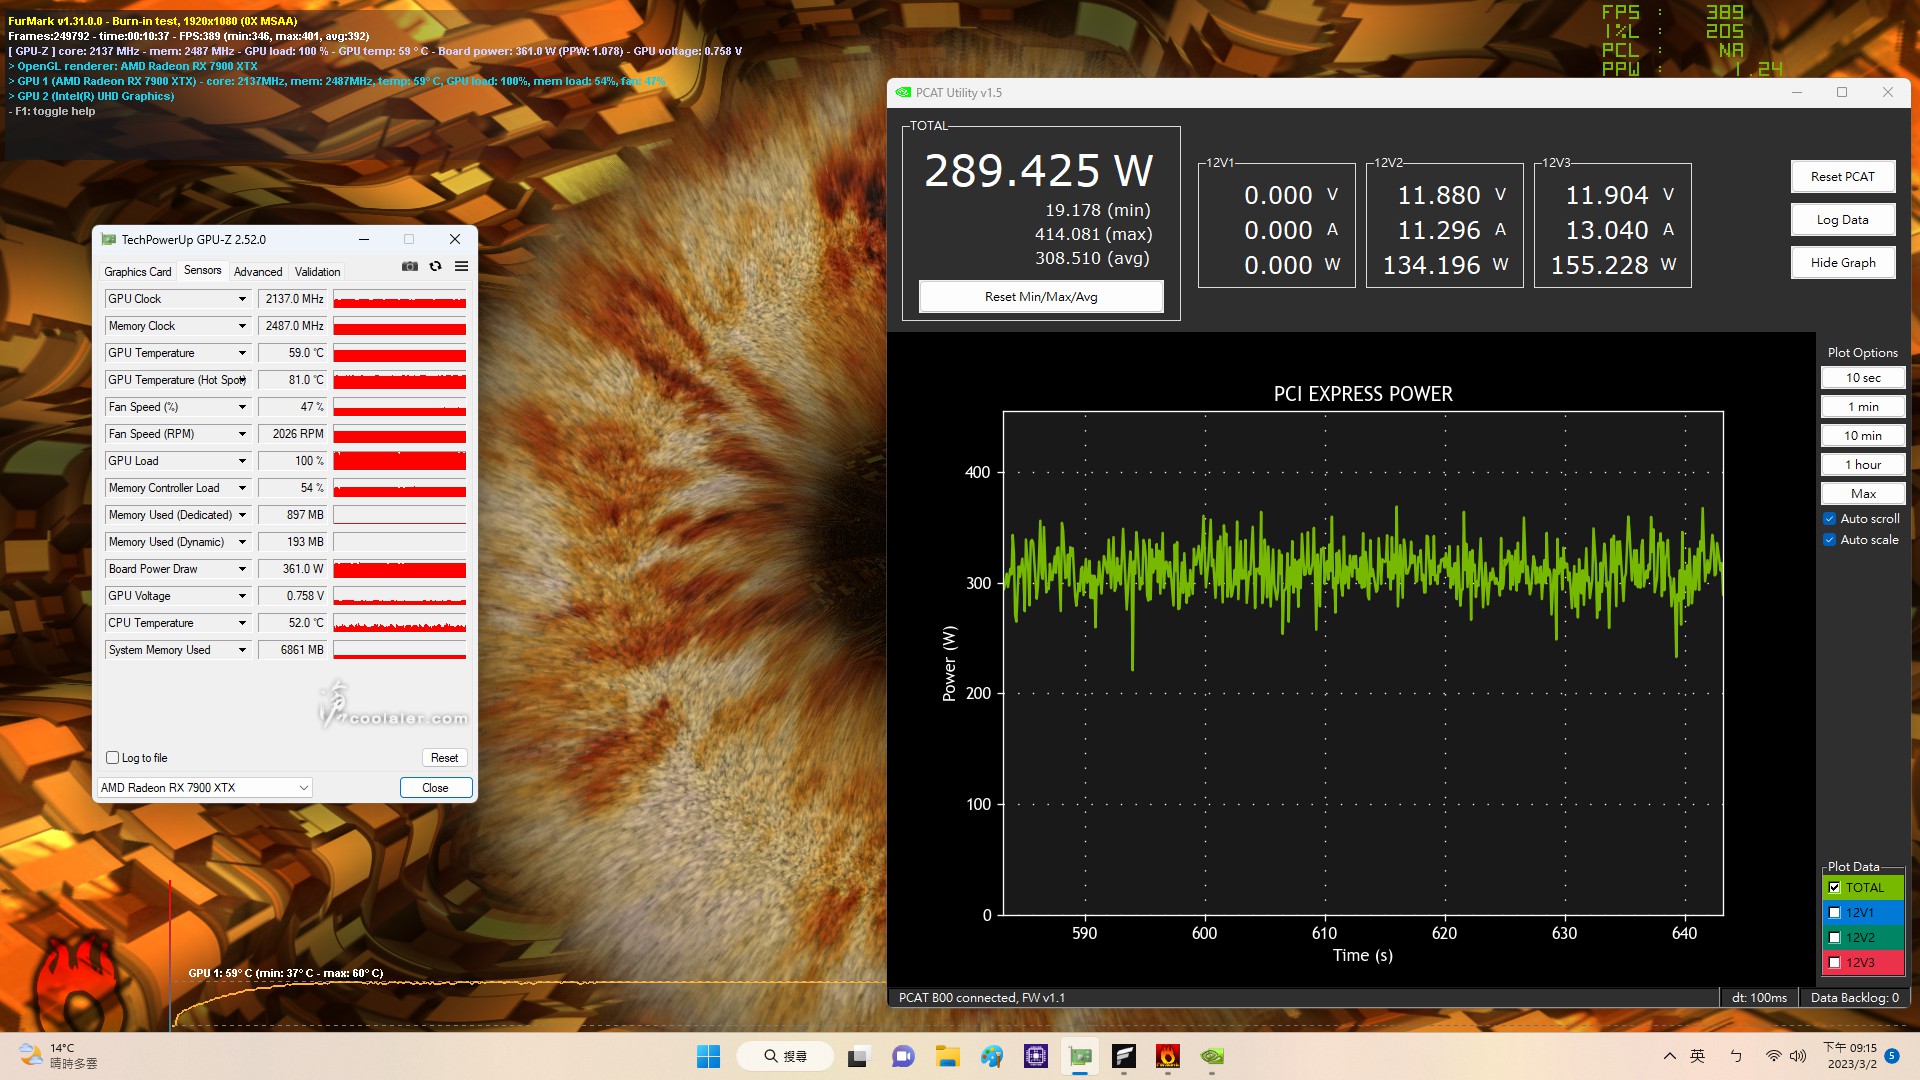Click the GPU-Z title bar app icon
Viewport: 1920px width, 1080px height.
(x=108, y=239)
